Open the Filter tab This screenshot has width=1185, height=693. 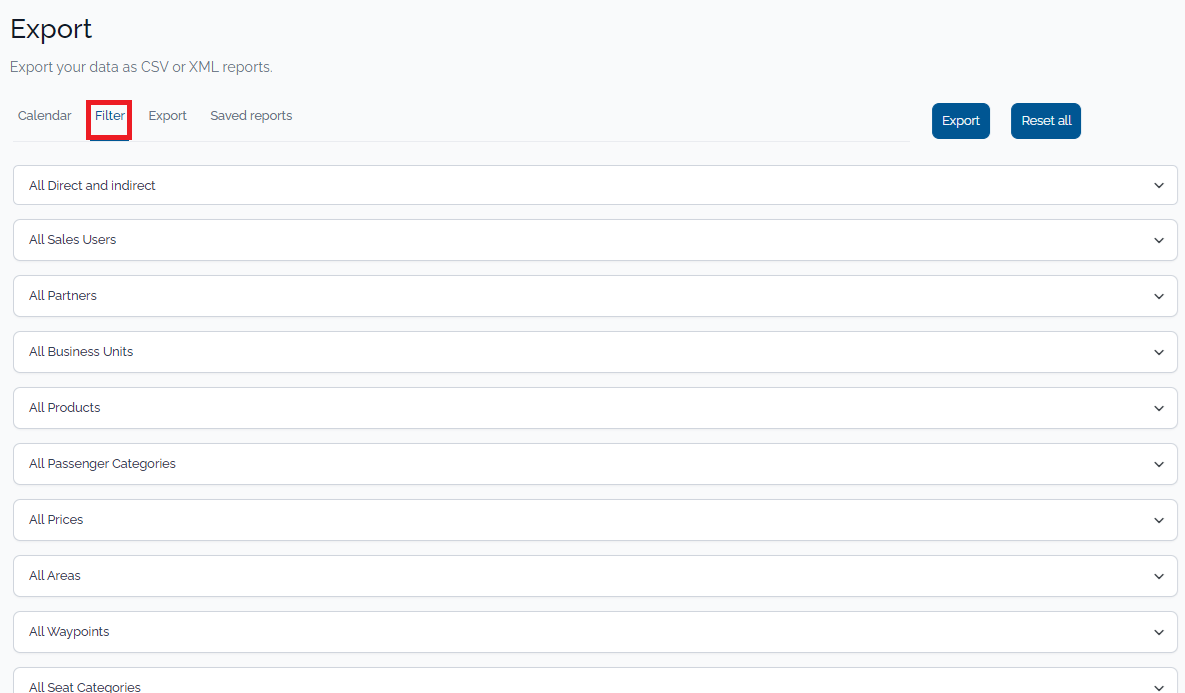point(110,116)
